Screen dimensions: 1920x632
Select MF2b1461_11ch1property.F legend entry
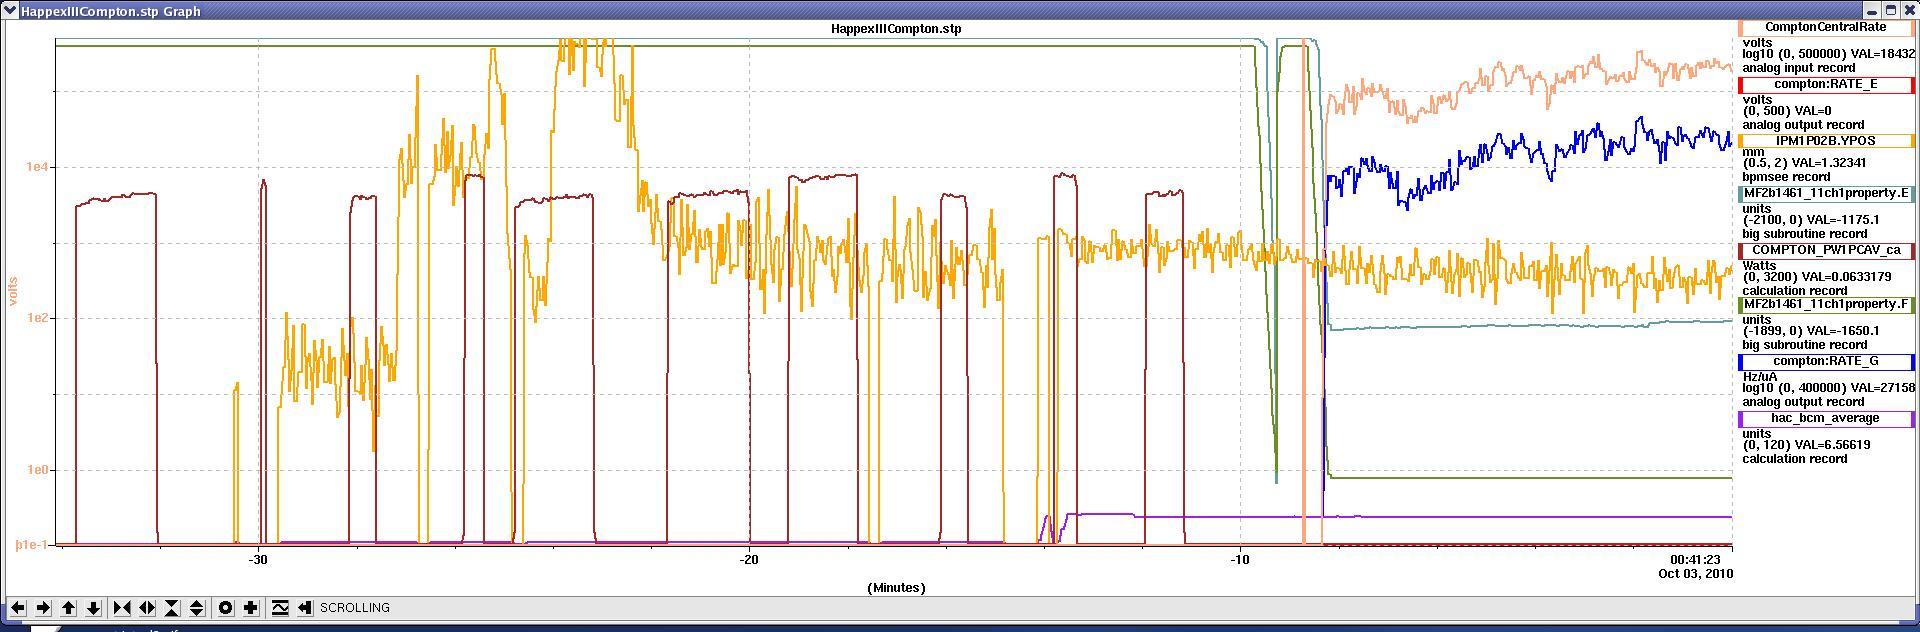click(x=1826, y=304)
